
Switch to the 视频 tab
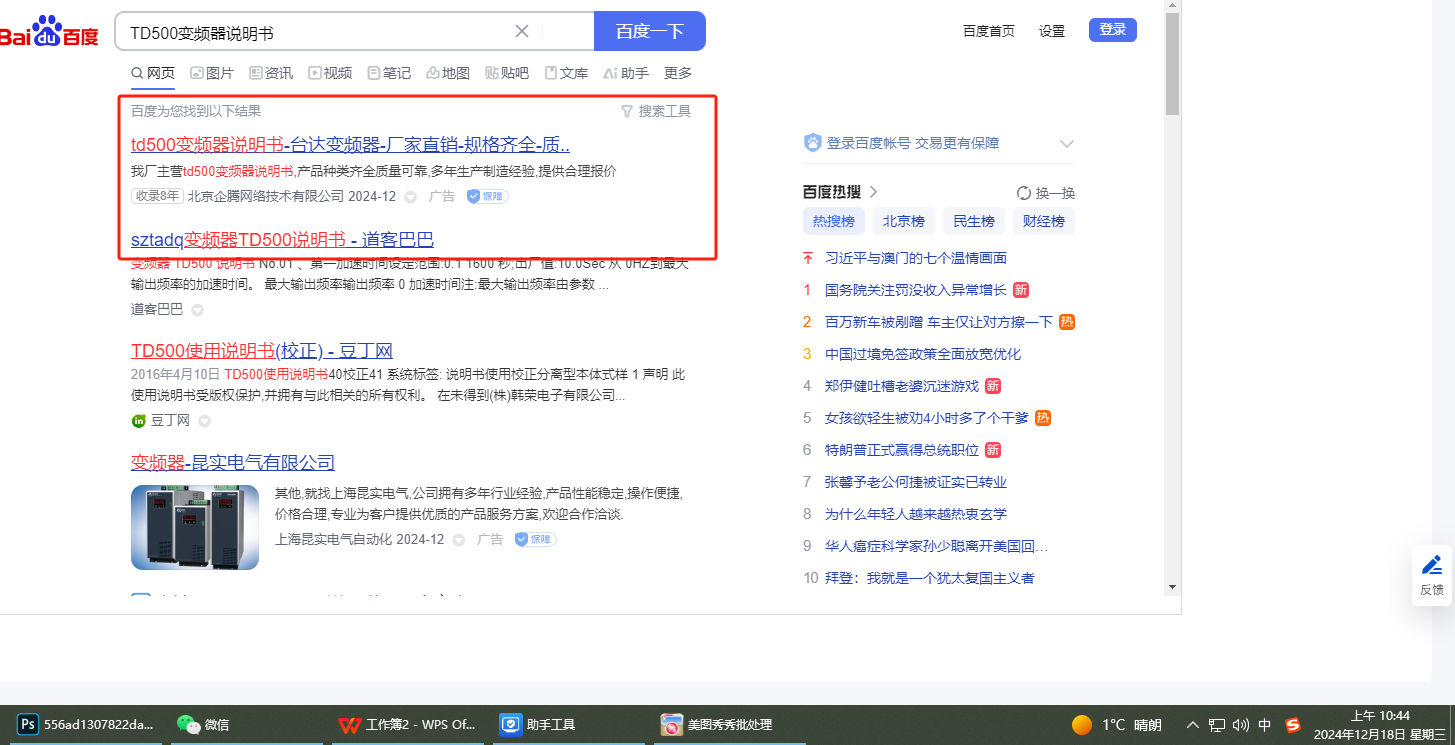[x=330, y=73]
